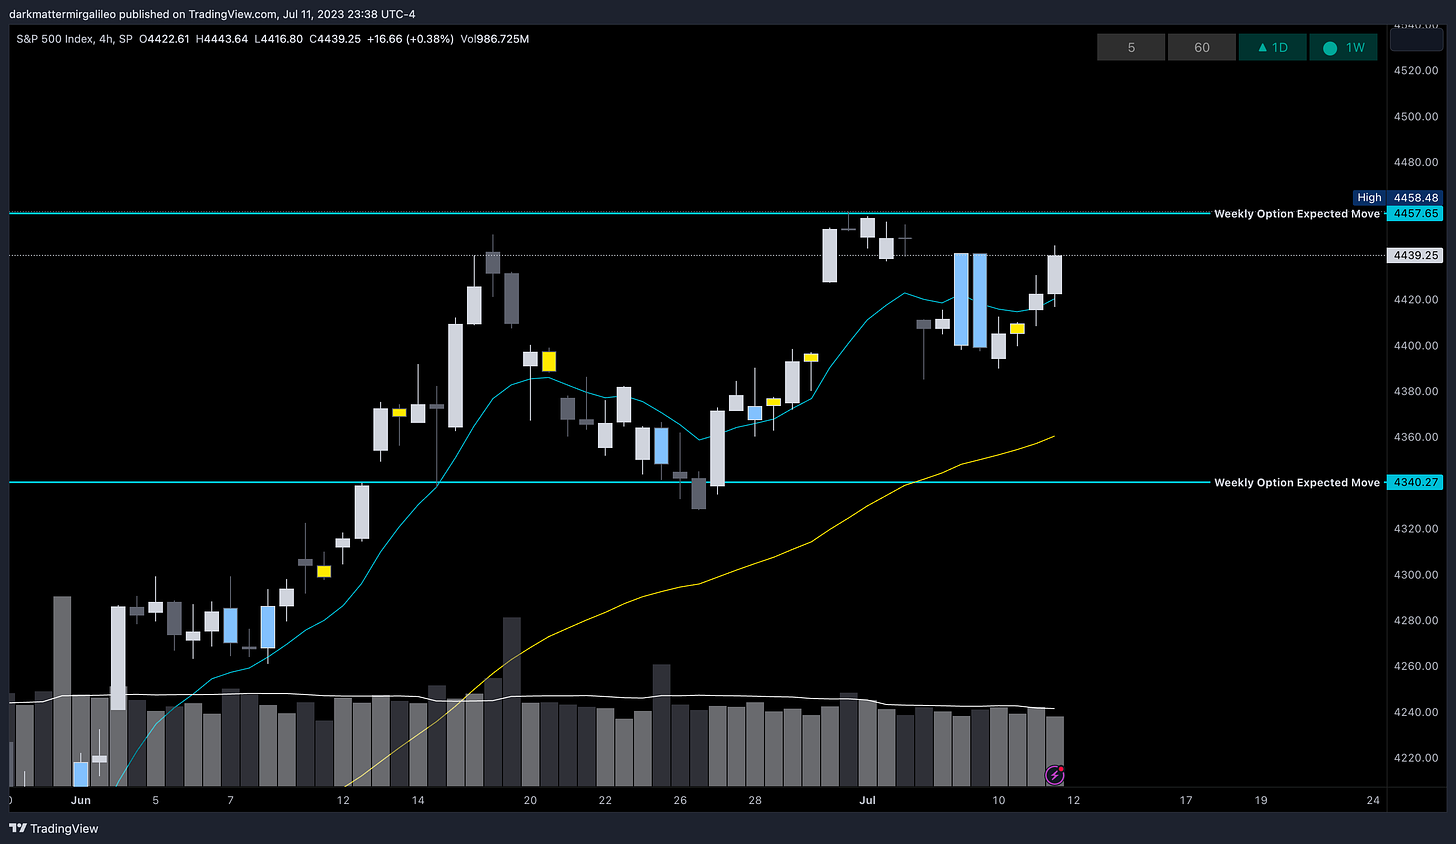
Task: Click the 14 date axis label
Action: coord(418,800)
